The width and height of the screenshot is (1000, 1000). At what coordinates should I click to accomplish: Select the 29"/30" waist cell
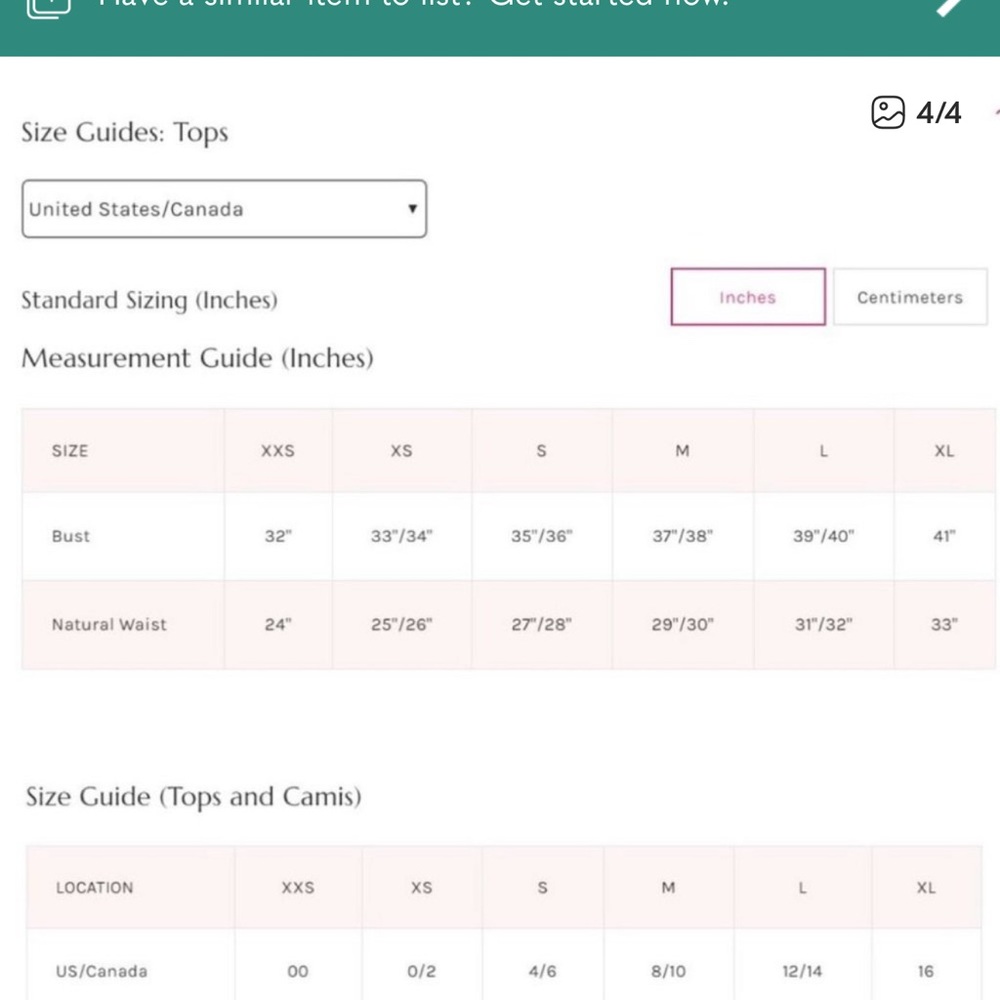click(x=682, y=624)
